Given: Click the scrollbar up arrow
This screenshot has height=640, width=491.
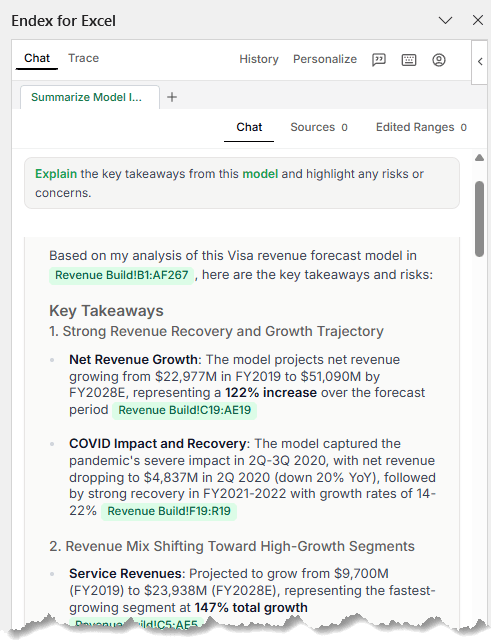Looking at the screenshot, I should click(x=480, y=158).
